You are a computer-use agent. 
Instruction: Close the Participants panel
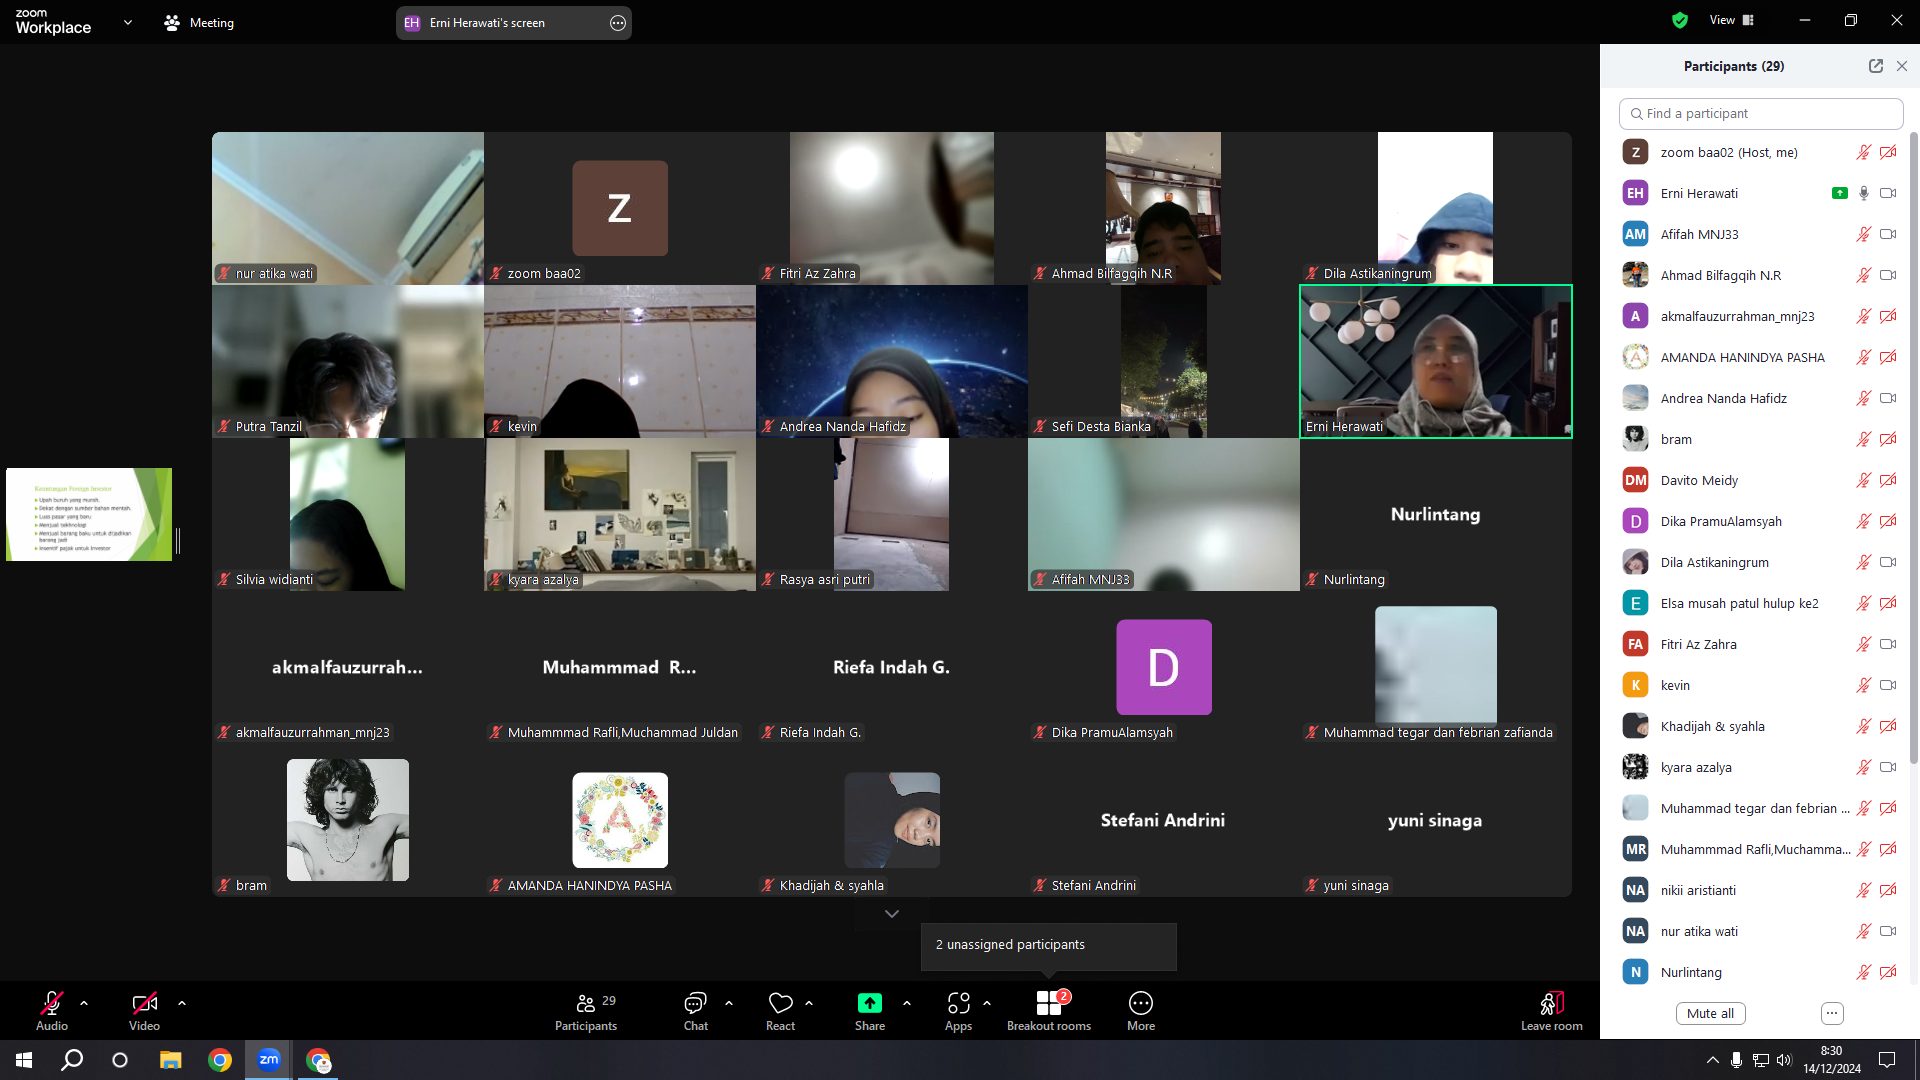[1902, 66]
